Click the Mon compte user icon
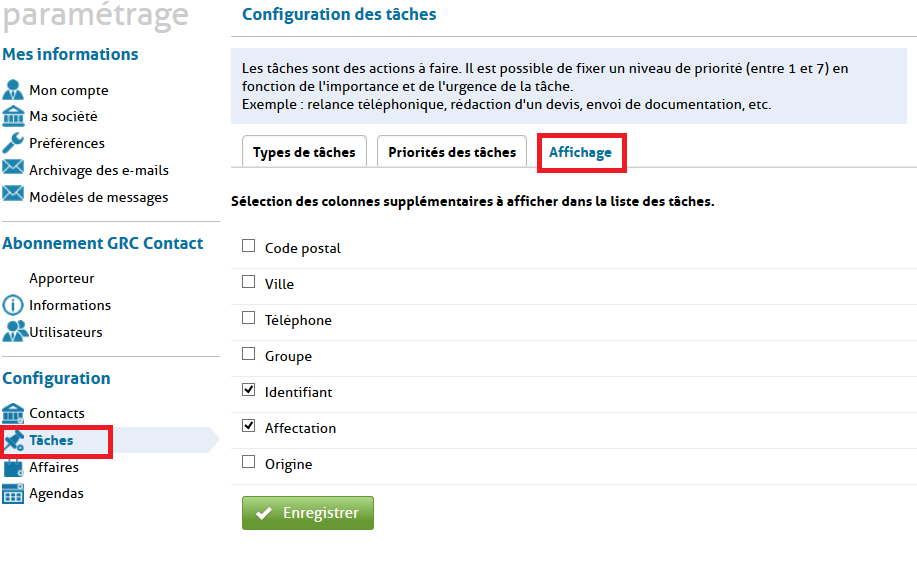917x565 pixels. pos(13,90)
